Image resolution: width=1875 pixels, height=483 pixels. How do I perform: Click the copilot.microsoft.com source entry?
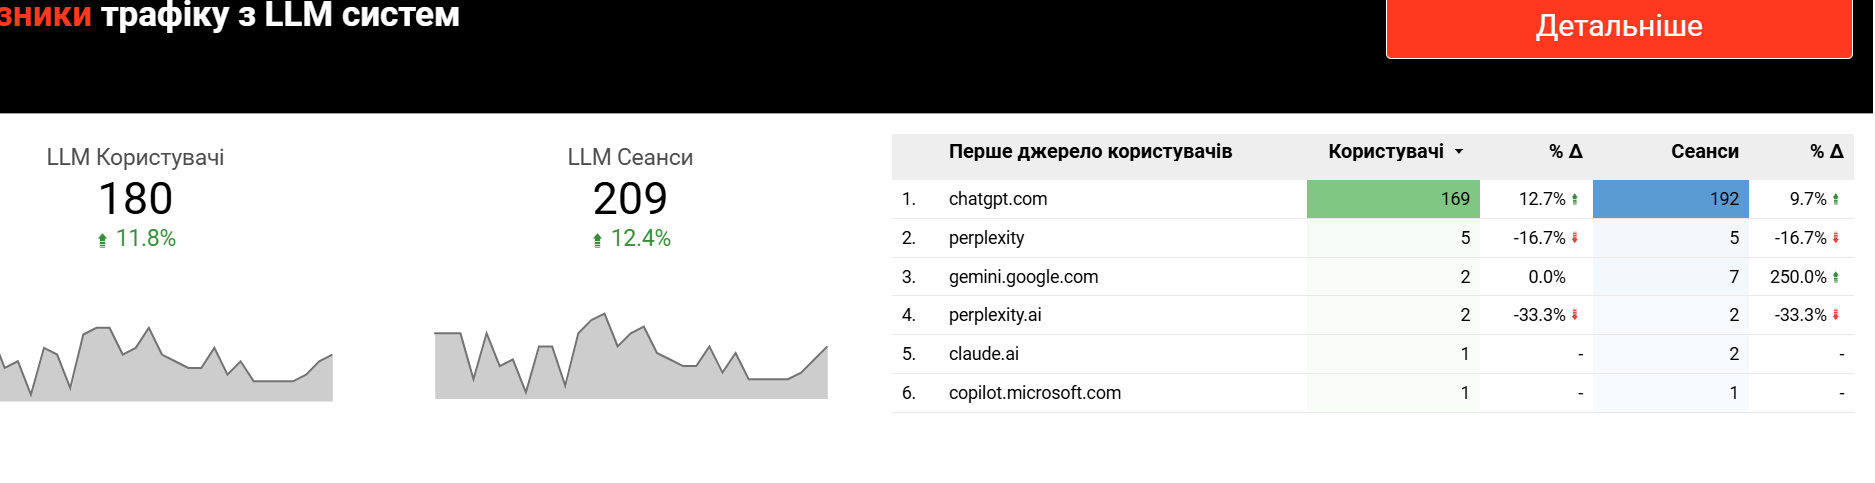coord(1035,393)
